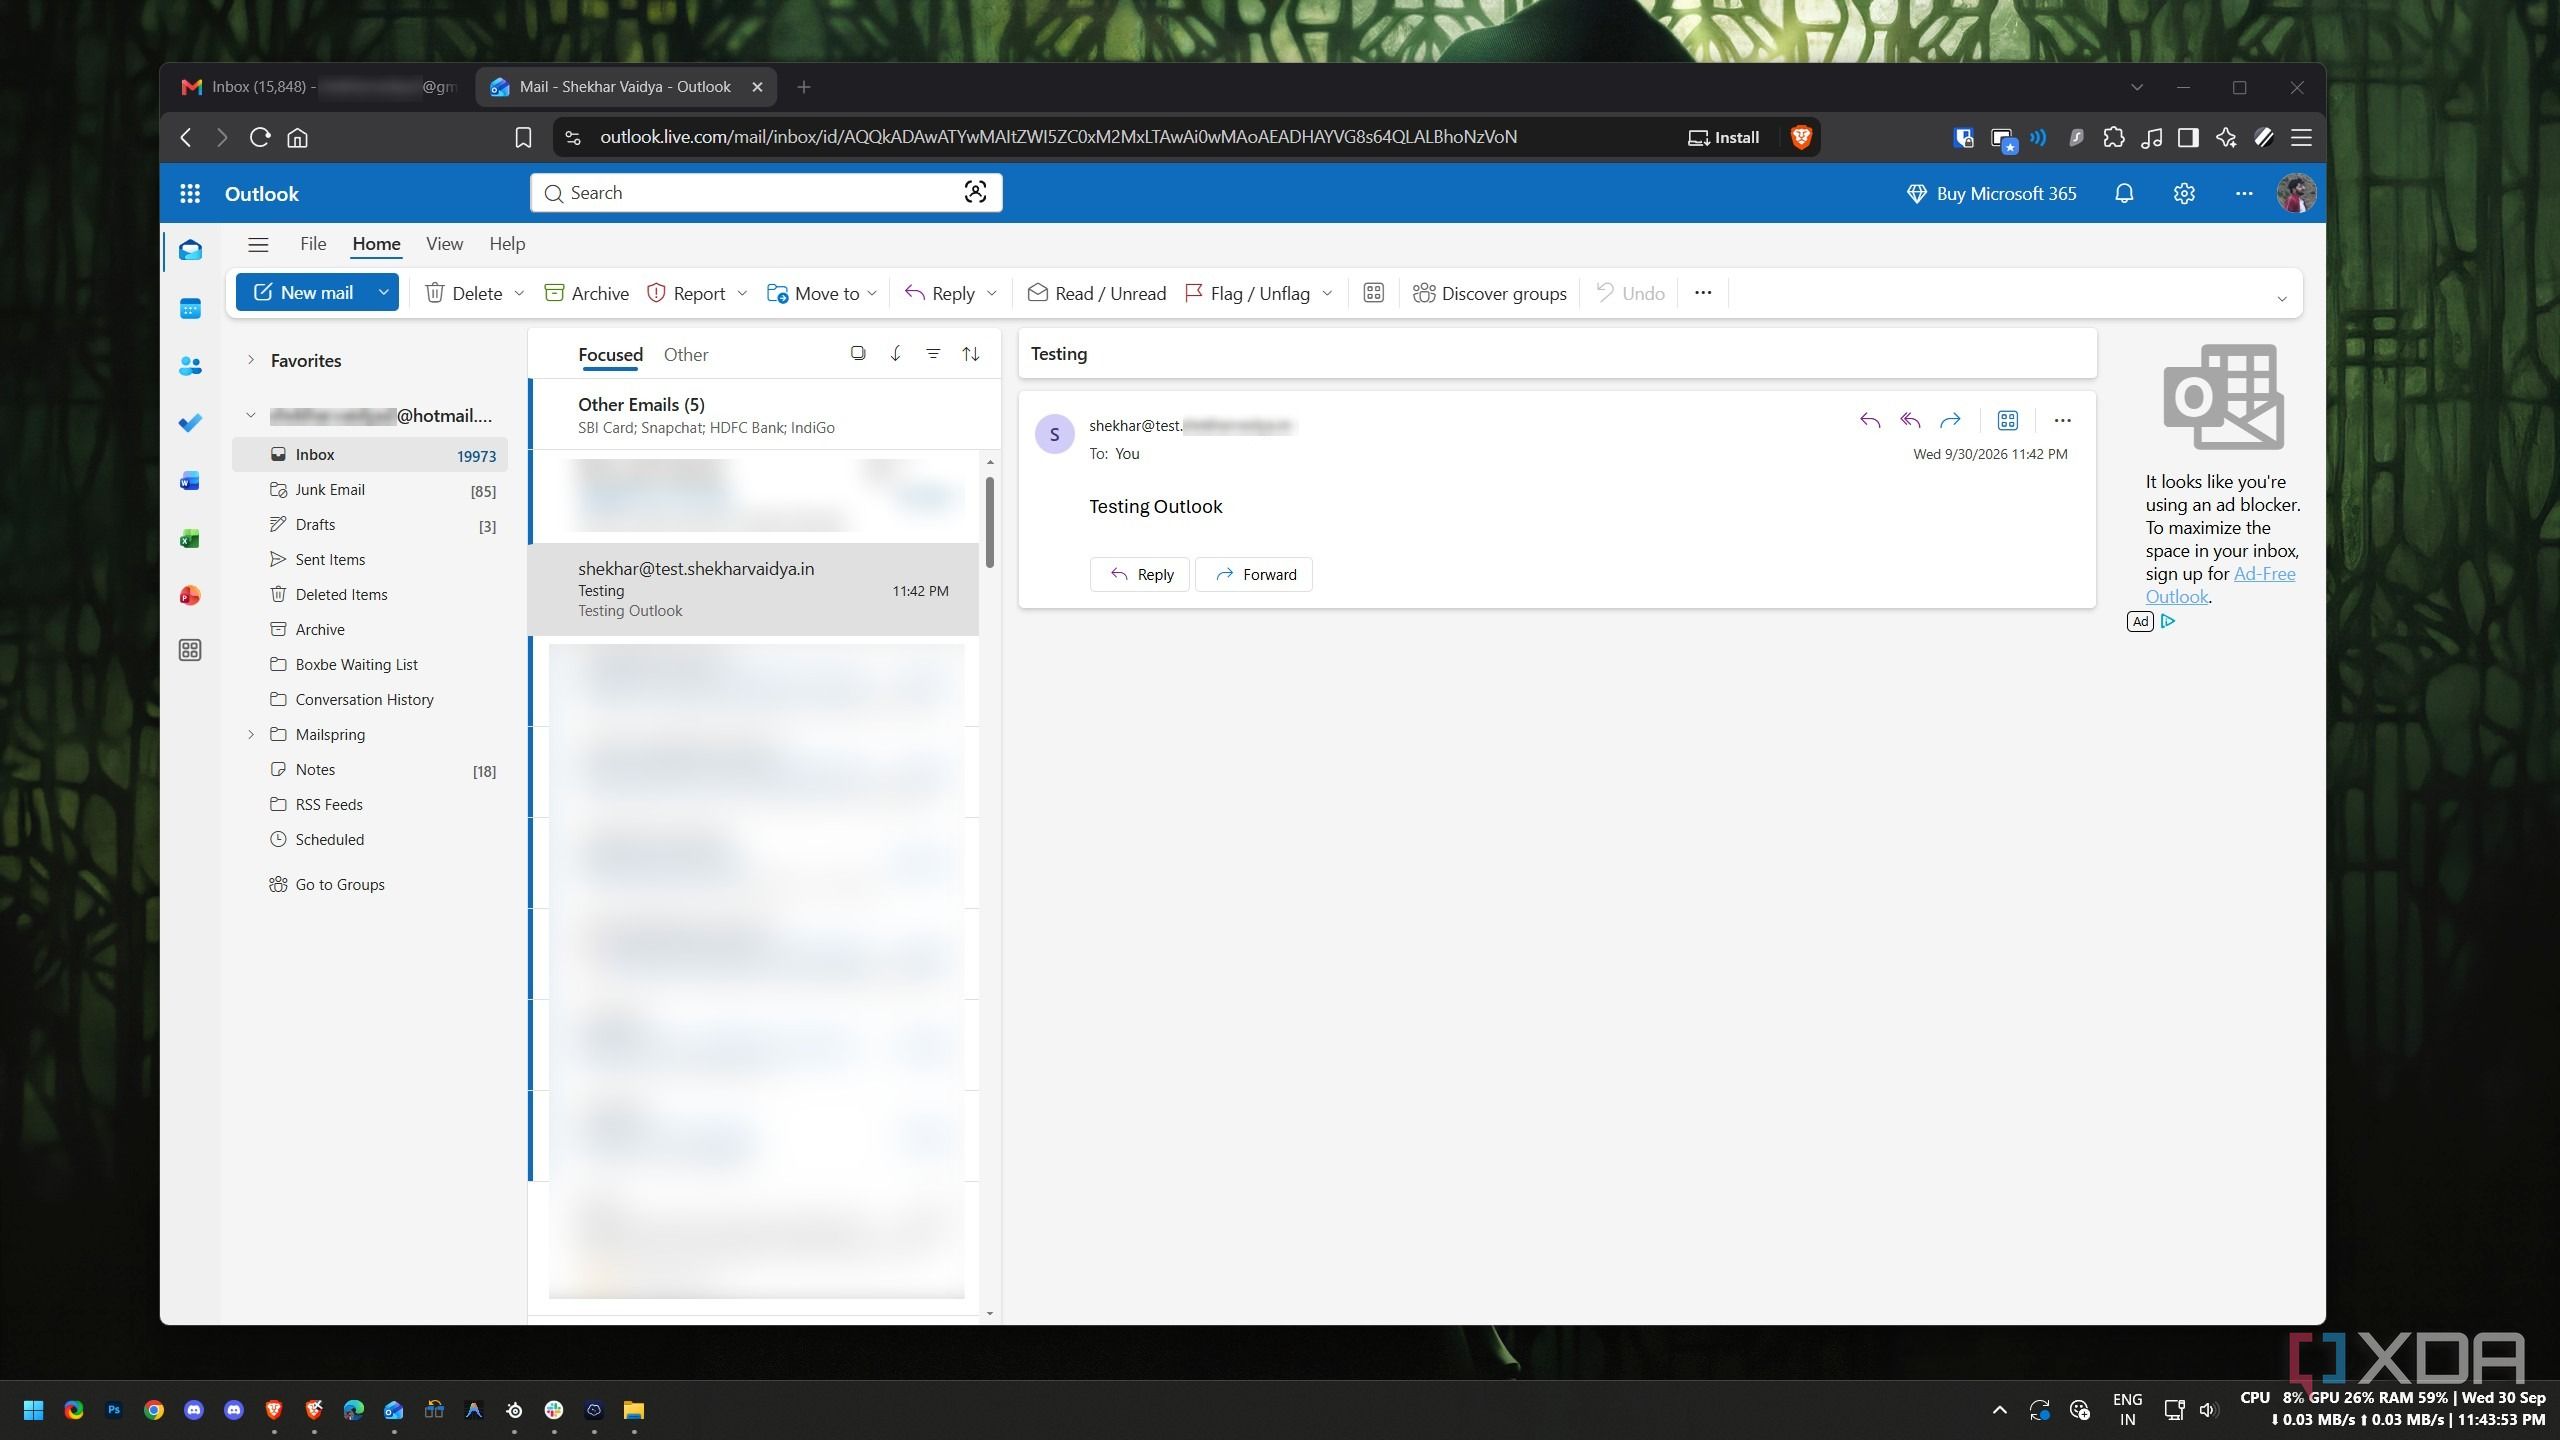Viewport: 2560px width, 1440px height.
Task: Toggle Flag / Unflag on the message
Action: point(1246,293)
